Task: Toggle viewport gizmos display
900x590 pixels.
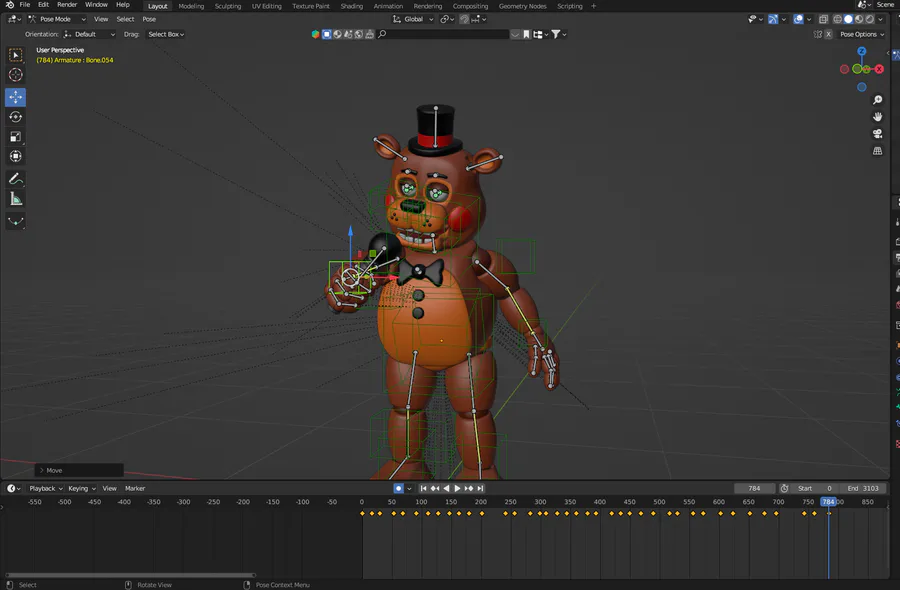Action: coord(773,19)
